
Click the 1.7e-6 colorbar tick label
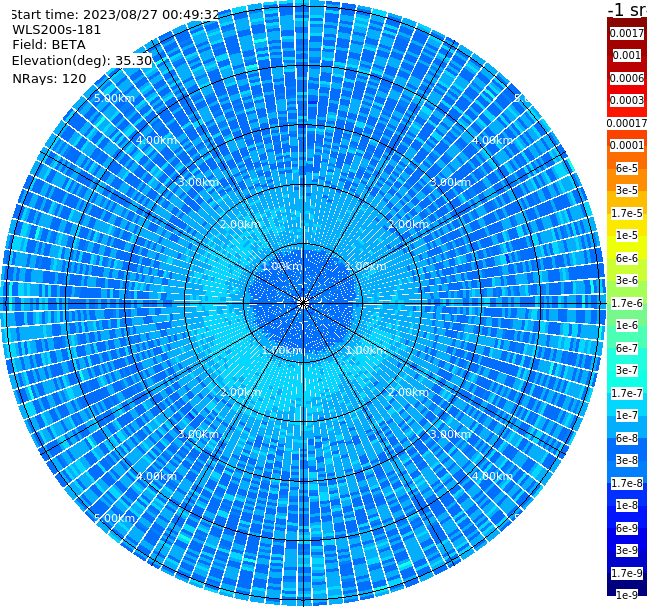click(627, 303)
